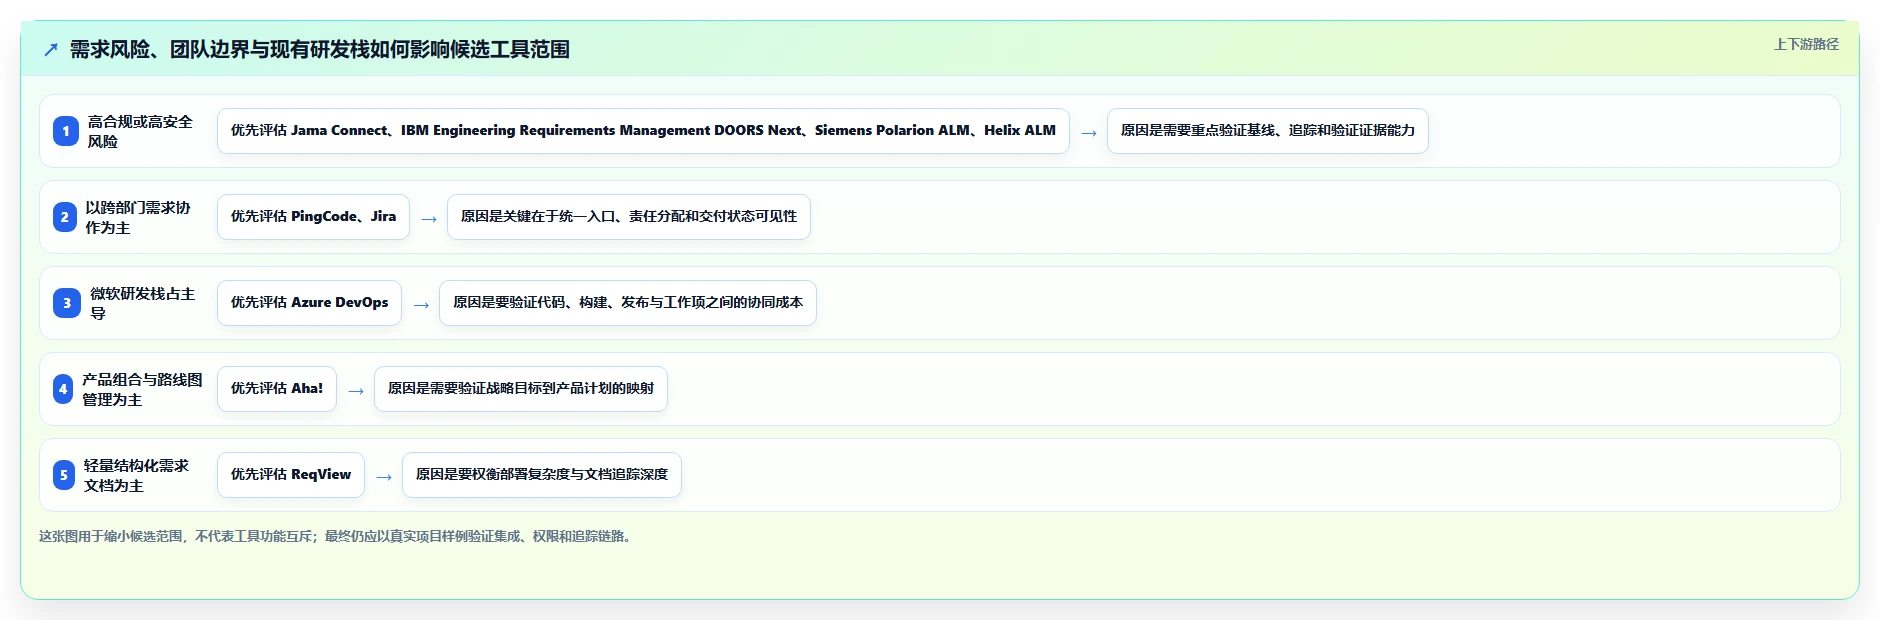This screenshot has width=1880, height=620.
Task: Click the reason box '原因是要验证代码、构建、发布与工作项之间的协同成本'
Action: click(628, 303)
